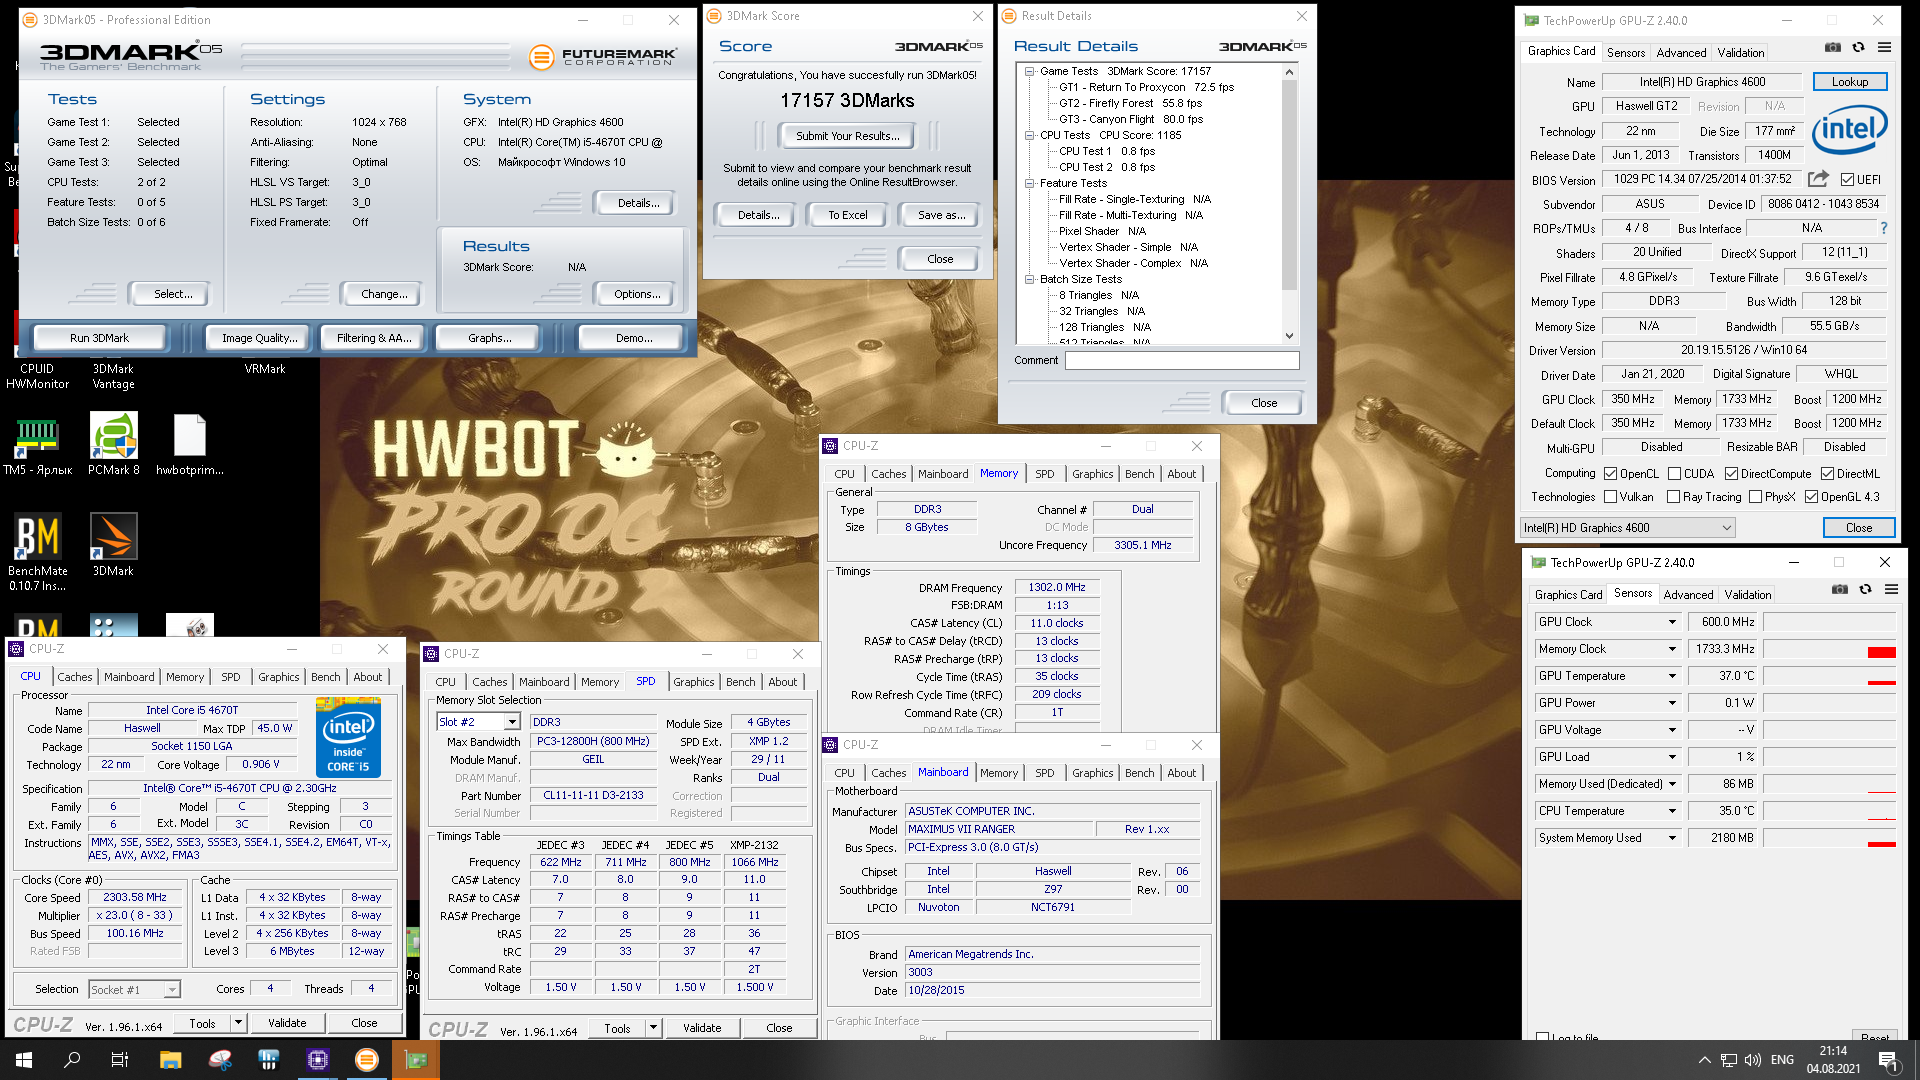Open GPU selection dropdown Intel HD Graphics 4600
This screenshot has height=1080, width=1920.
pyautogui.click(x=1628, y=528)
